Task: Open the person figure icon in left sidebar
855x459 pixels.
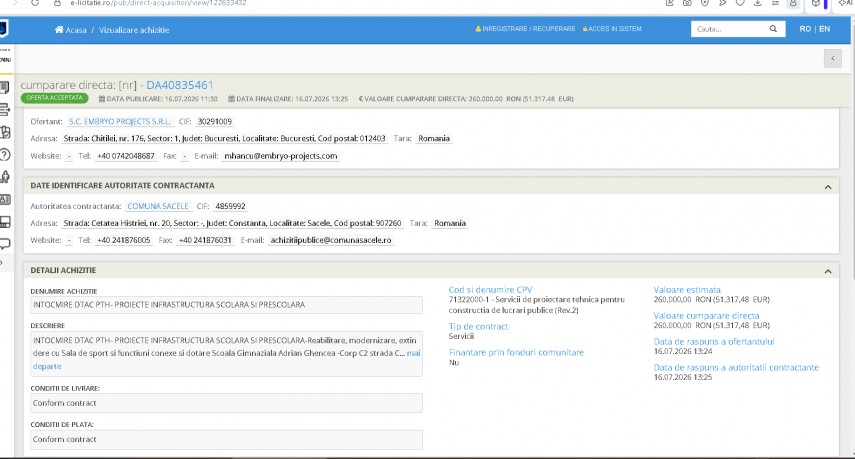Action: [x=5, y=177]
